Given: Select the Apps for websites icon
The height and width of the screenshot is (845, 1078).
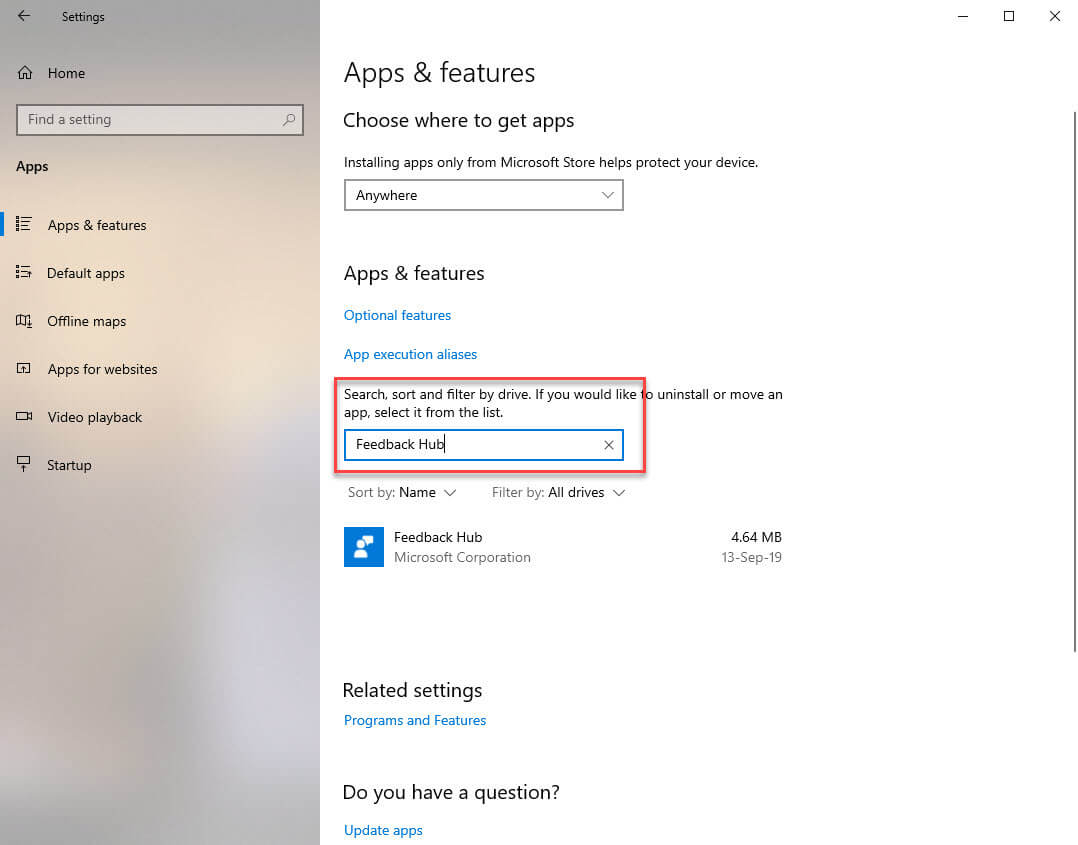Looking at the screenshot, I should pyautogui.click(x=24, y=369).
